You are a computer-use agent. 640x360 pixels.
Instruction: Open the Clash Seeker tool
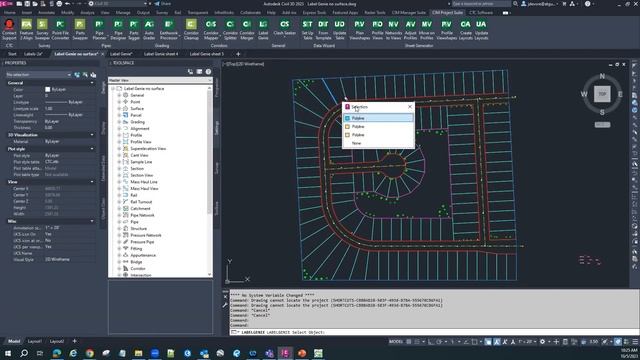(284, 28)
